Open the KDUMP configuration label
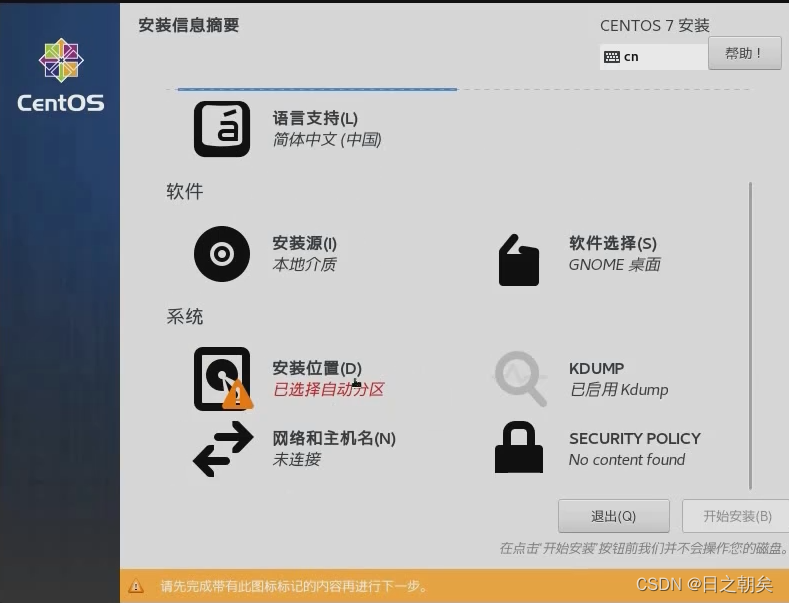Image resolution: width=789 pixels, height=603 pixels. click(596, 368)
